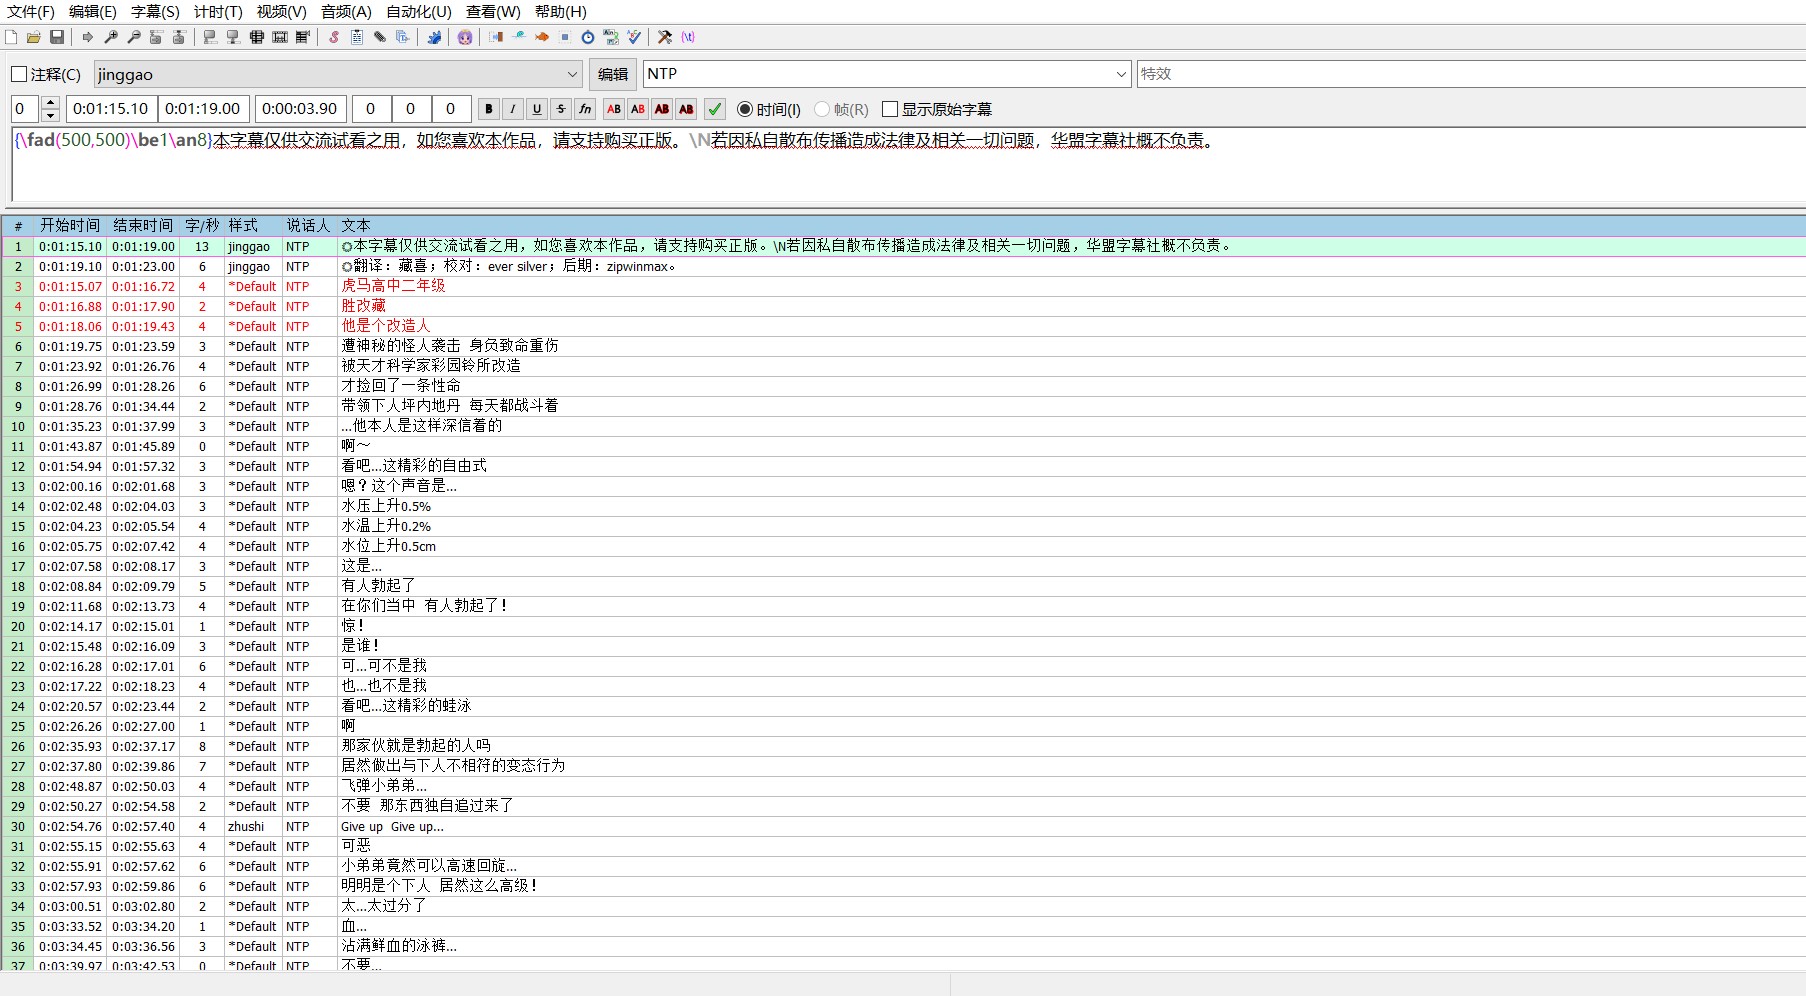Click Select visible lines film icon

coord(257,37)
